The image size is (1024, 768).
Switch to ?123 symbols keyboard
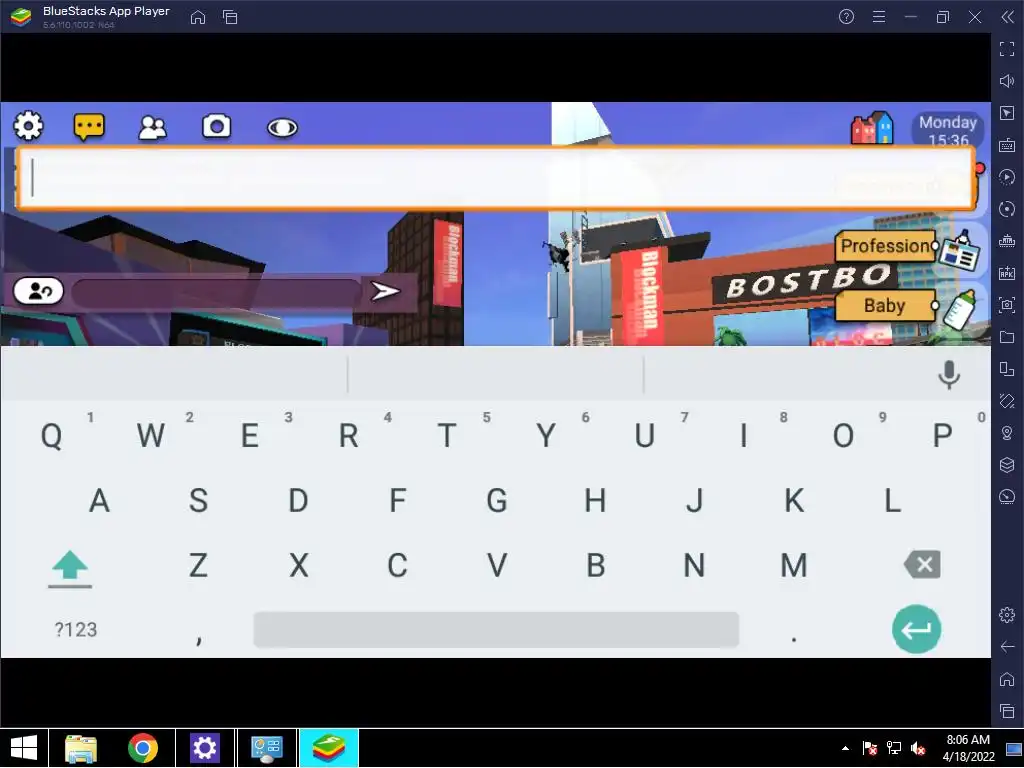[x=76, y=630]
